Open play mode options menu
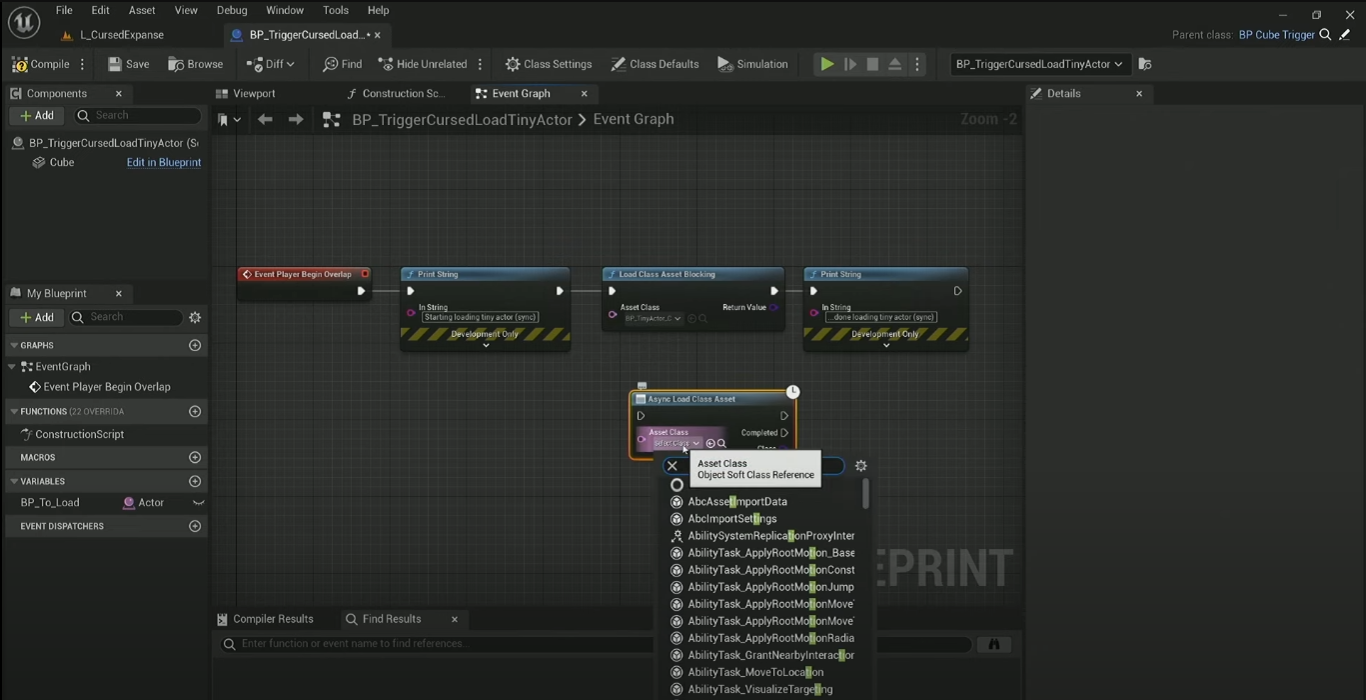 (917, 64)
